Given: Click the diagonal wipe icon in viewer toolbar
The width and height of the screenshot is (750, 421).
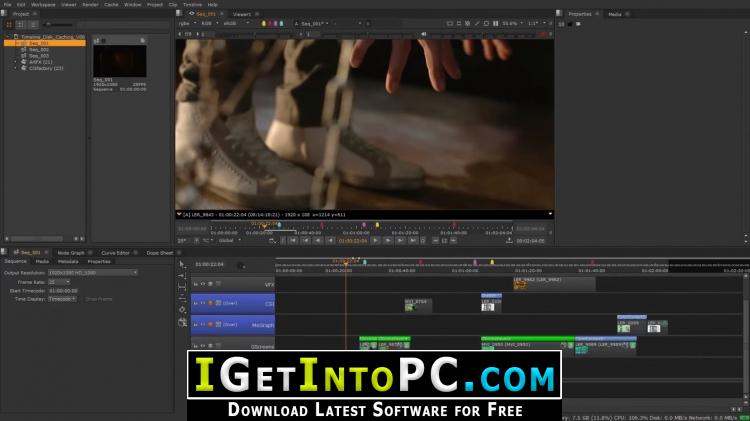Looking at the screenshot, I should (x=477, y=23).
